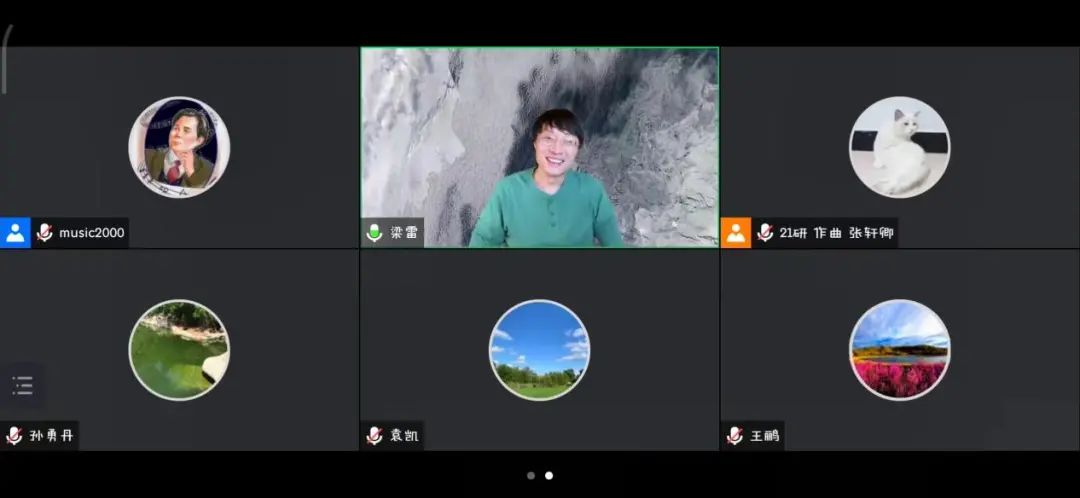Select the white cat avatar
1080x498 pixels.
point(899,147)
